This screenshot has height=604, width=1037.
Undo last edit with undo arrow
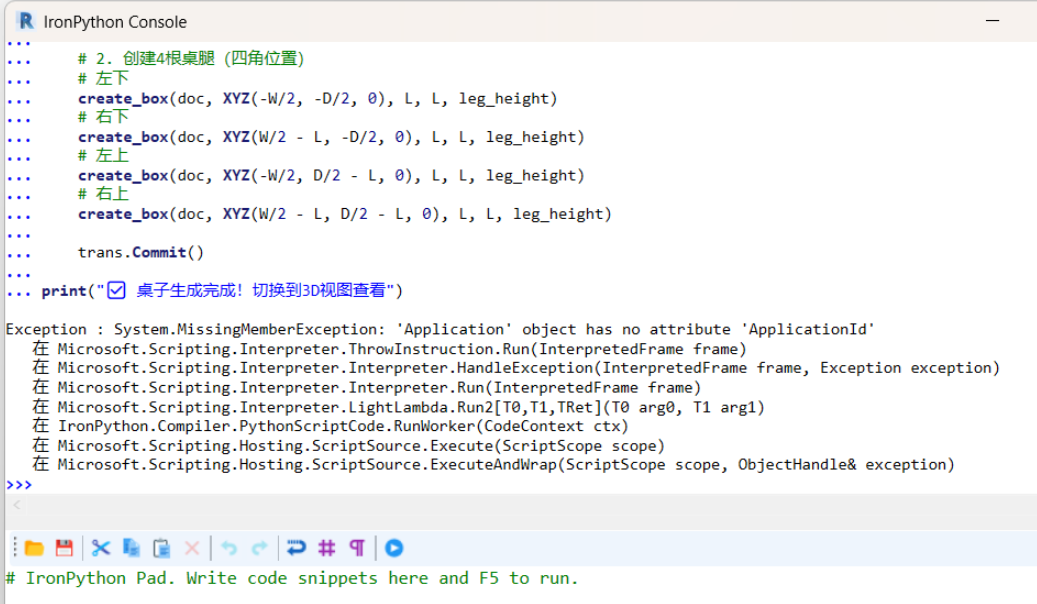(x=229, y=548)
